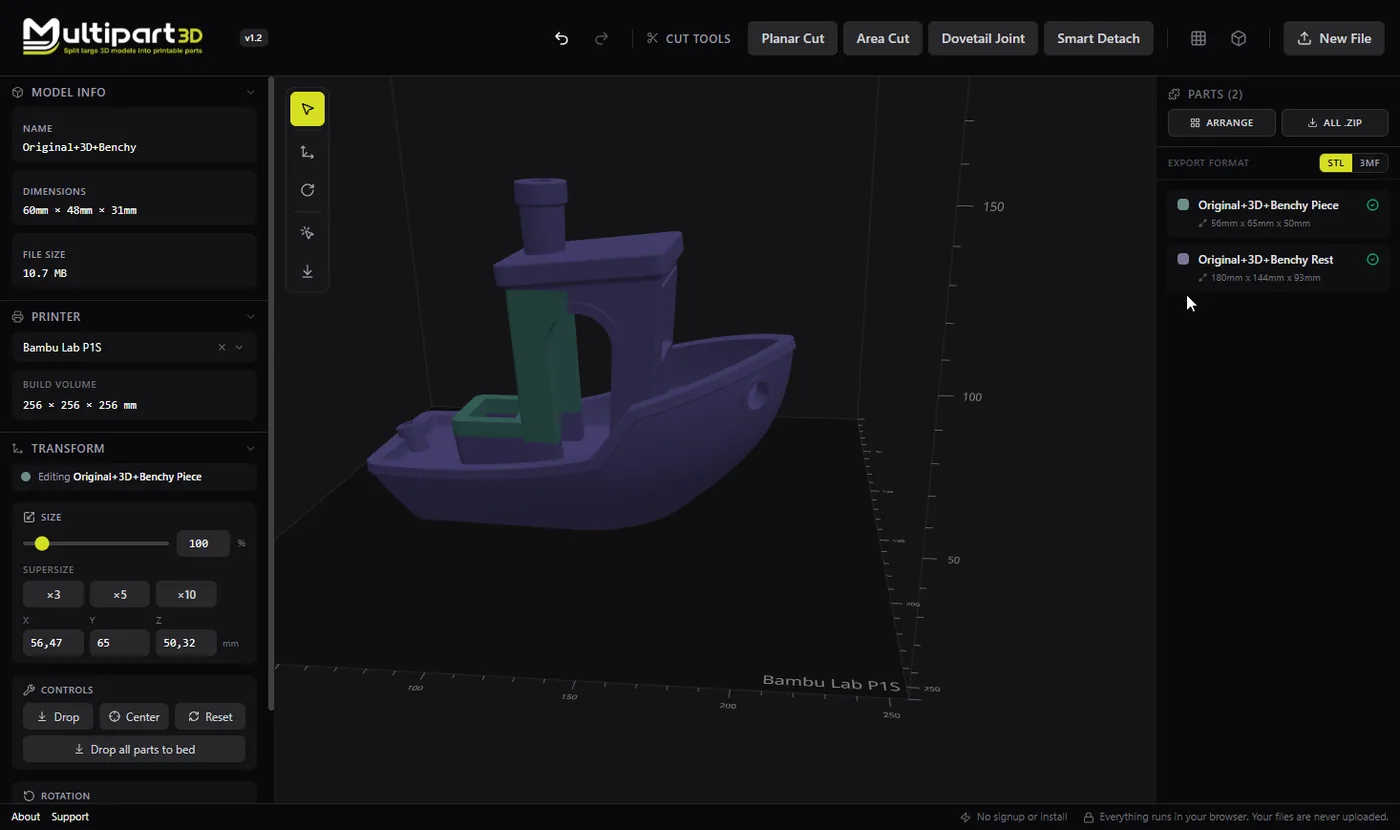The image size is (1400, 830).
Task: Open the About link
Action: click(26, 817)
